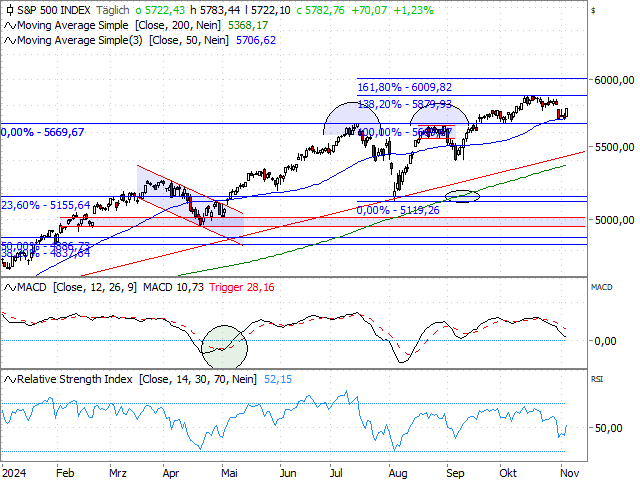Click the line icon beside Moving Average Simple(3)
640x480 pixels.
pyautogui.click(x=10, y=41)
